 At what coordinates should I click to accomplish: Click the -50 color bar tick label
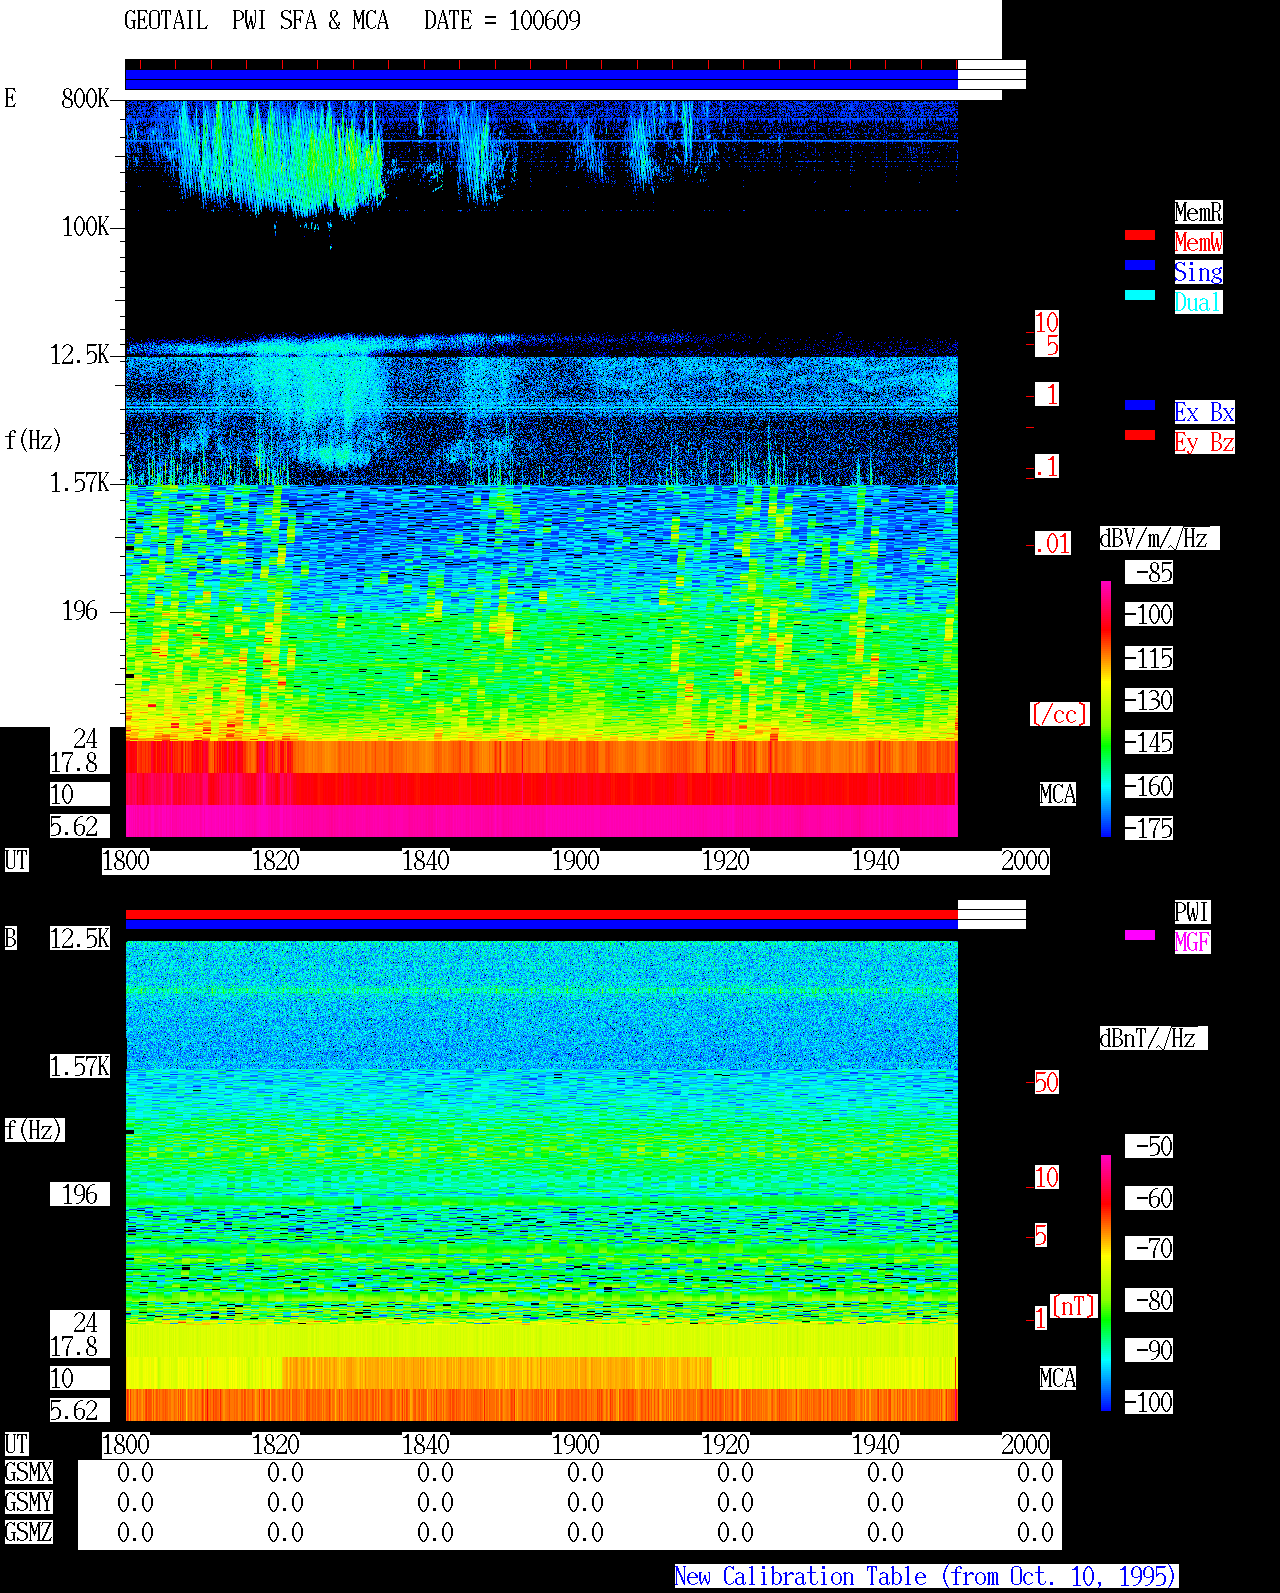pyautogui.click(x=1149, y=1146)
